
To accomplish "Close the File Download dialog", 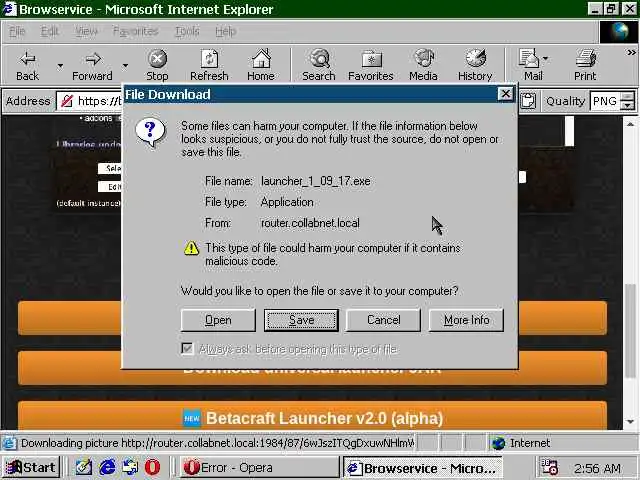I will (505, 94).
